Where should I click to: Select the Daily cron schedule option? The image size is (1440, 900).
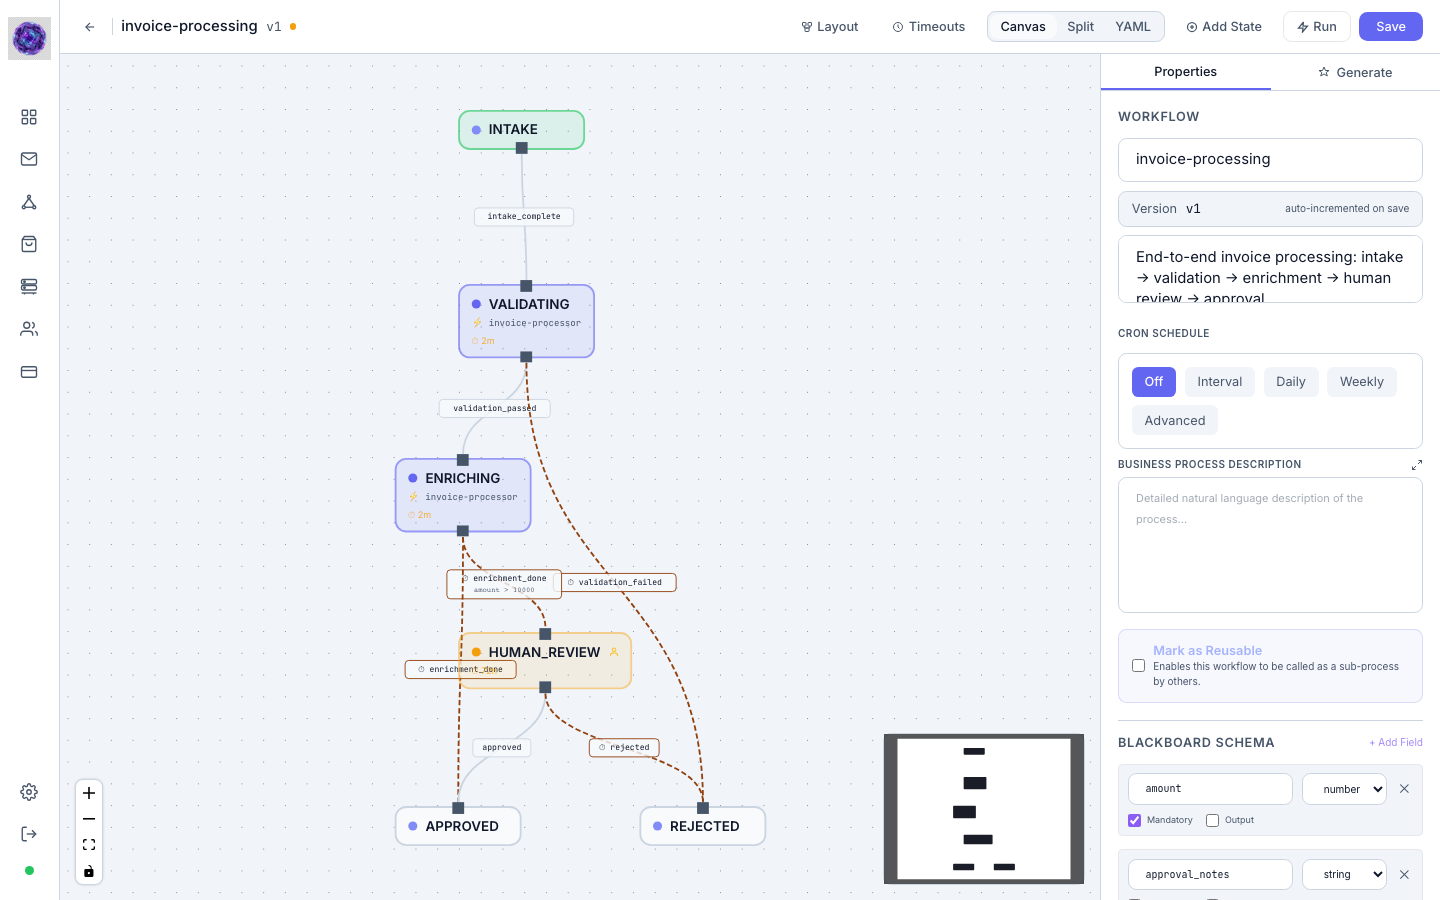tap(1291, 382)
